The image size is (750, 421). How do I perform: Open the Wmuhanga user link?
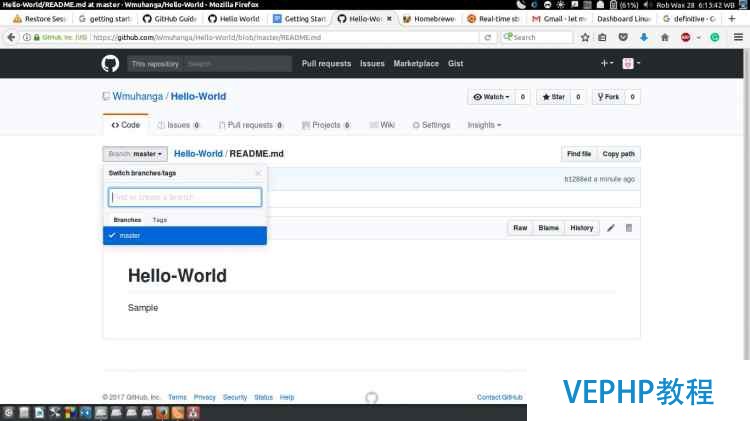138,96
